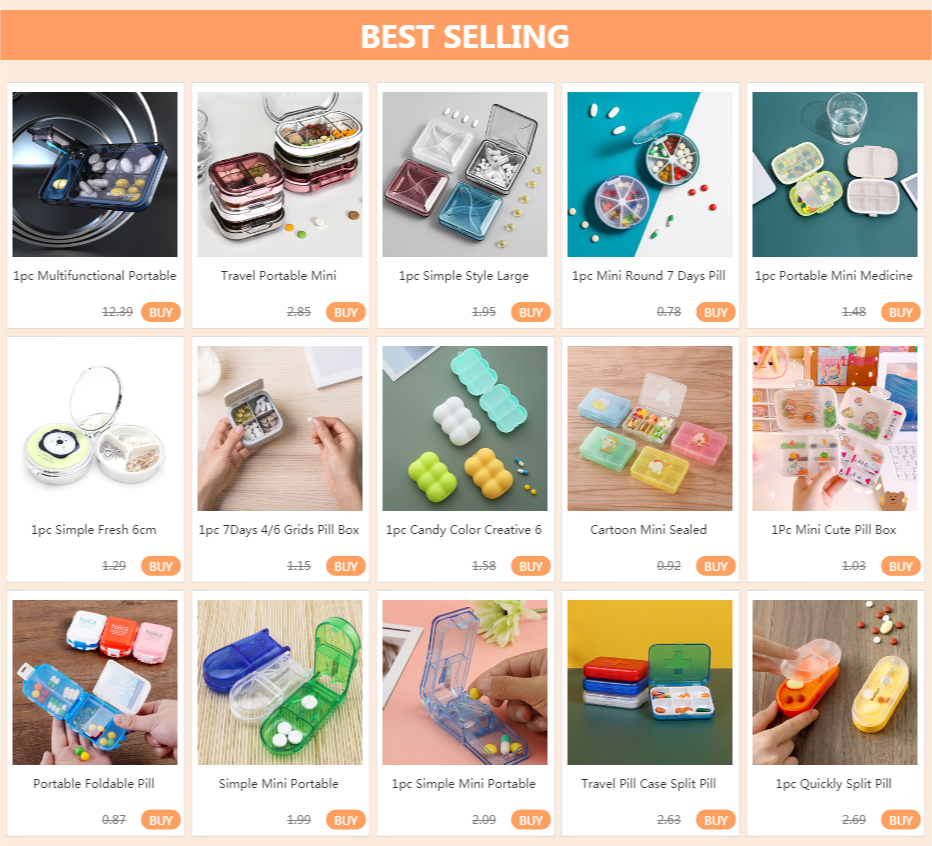Open the 1pc Simple Style Large thumbnail

[465, 174]
